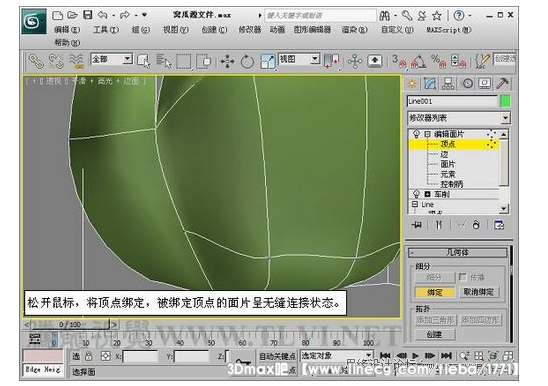The width and height of the screenshot is (548, 386).
Task: Click the 创建 button under 拓扑
Action: click(x=435, y=334)
